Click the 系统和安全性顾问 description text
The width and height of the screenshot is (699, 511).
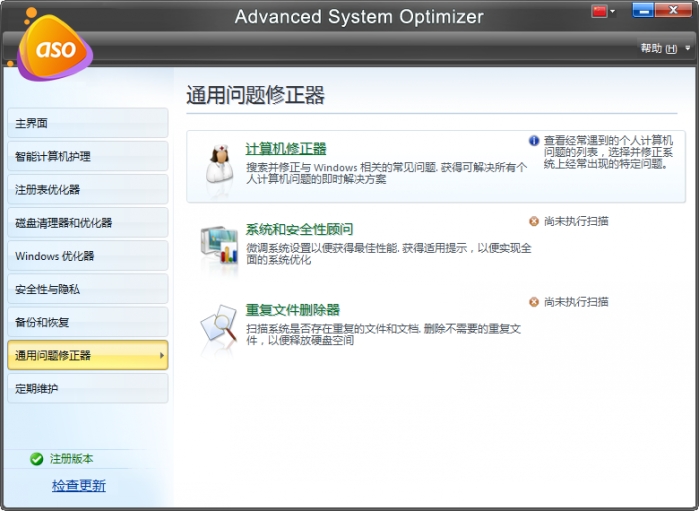[389, 254]
